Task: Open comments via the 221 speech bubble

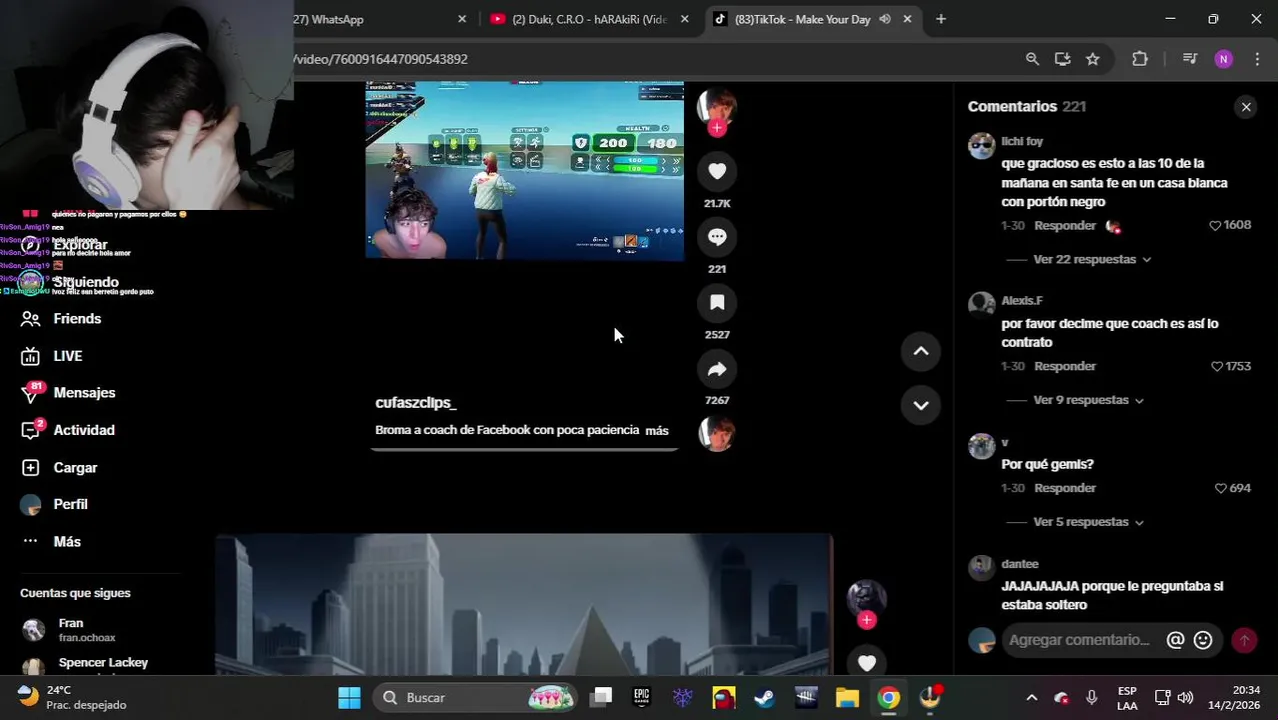Action: (x=717, y=237)
